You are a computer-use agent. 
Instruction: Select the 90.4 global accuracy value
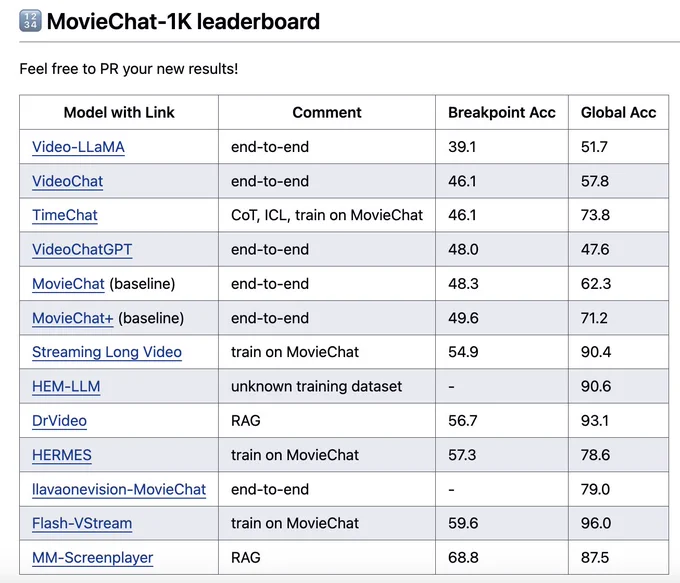point(596,352)
